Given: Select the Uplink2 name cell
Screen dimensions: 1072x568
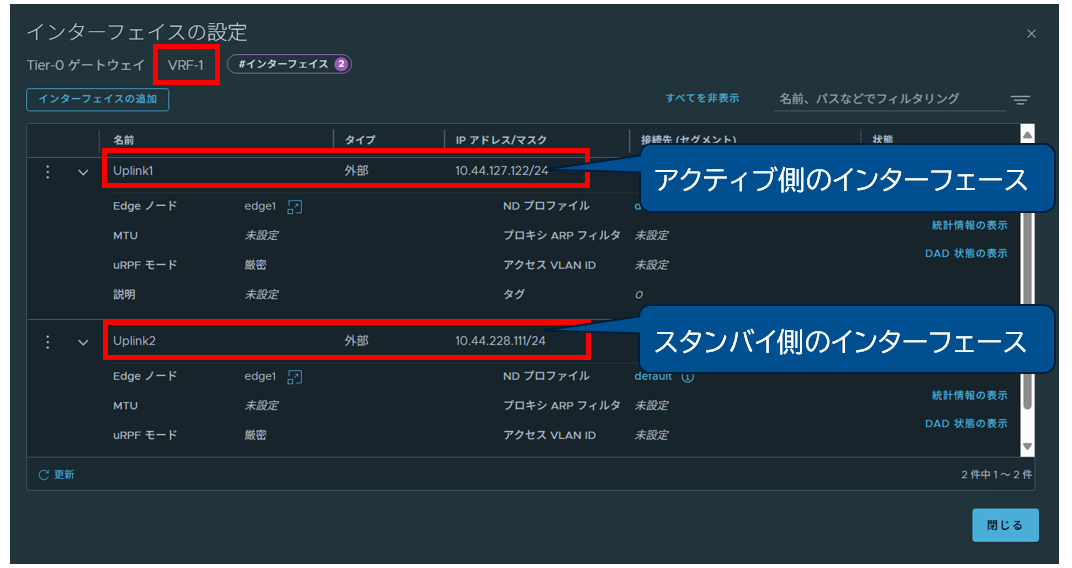Looking at the screenshot, I should tap(134, 341).
